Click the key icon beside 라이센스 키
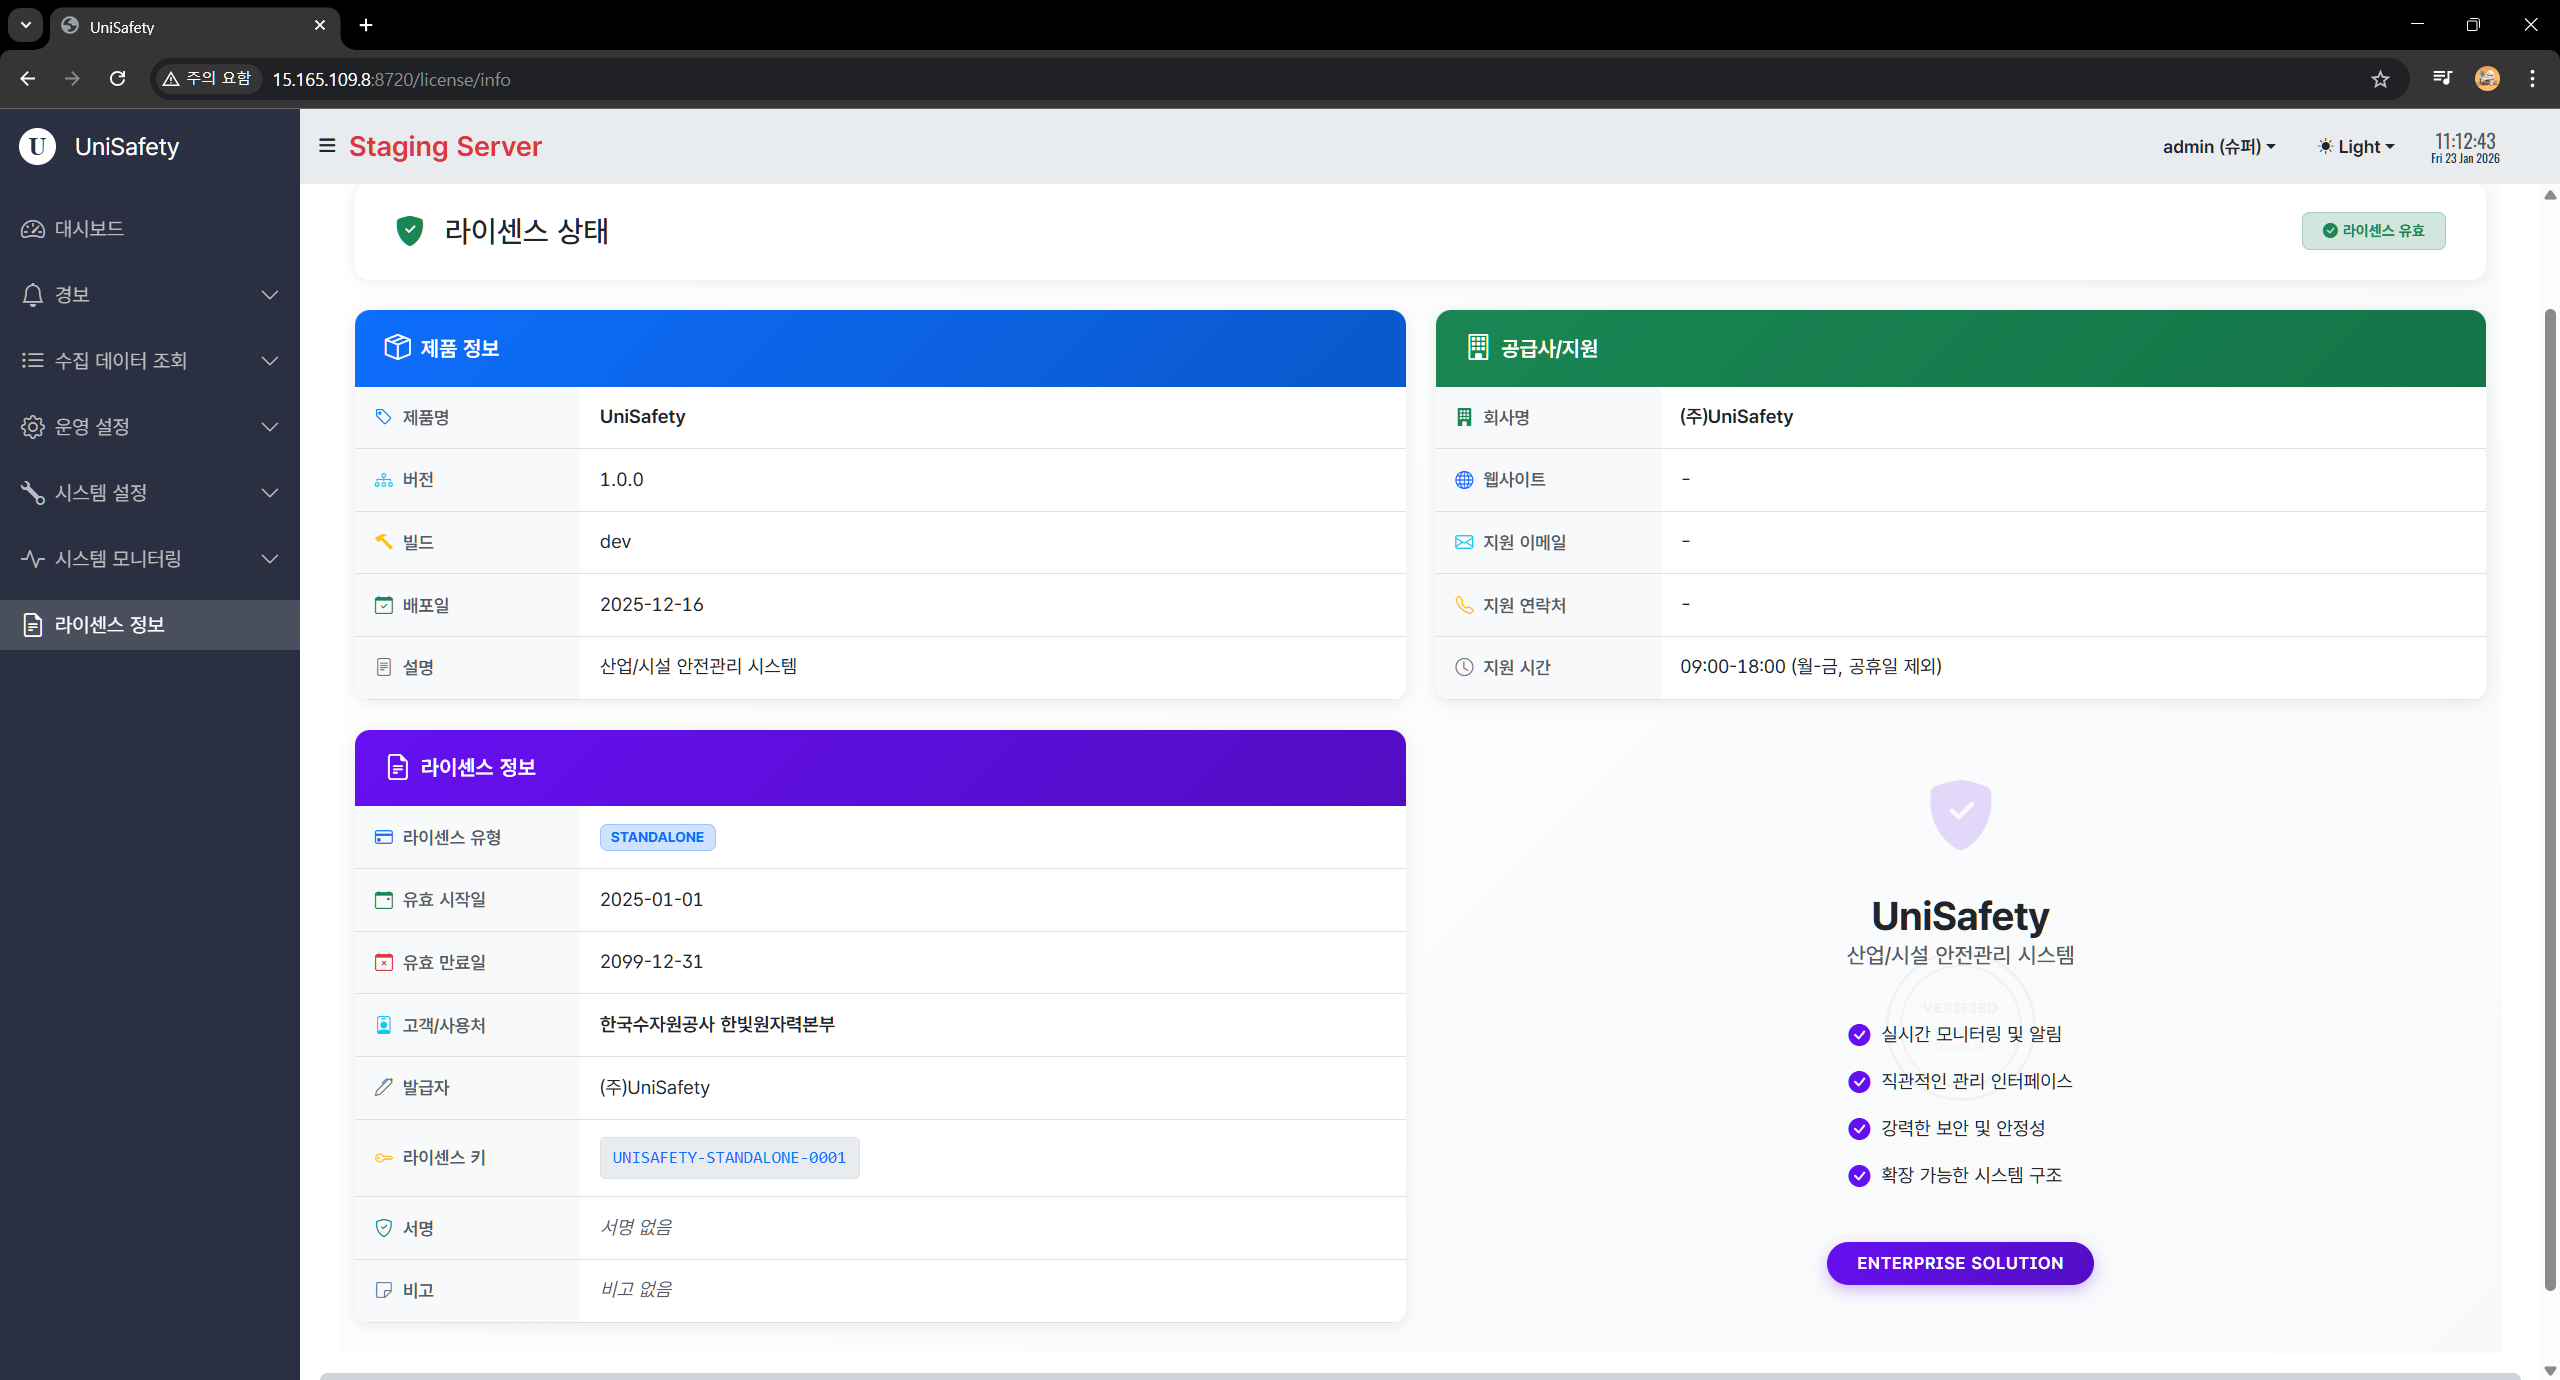The height and width of the screenshot is (1380, 2560). coord(383,1158)
